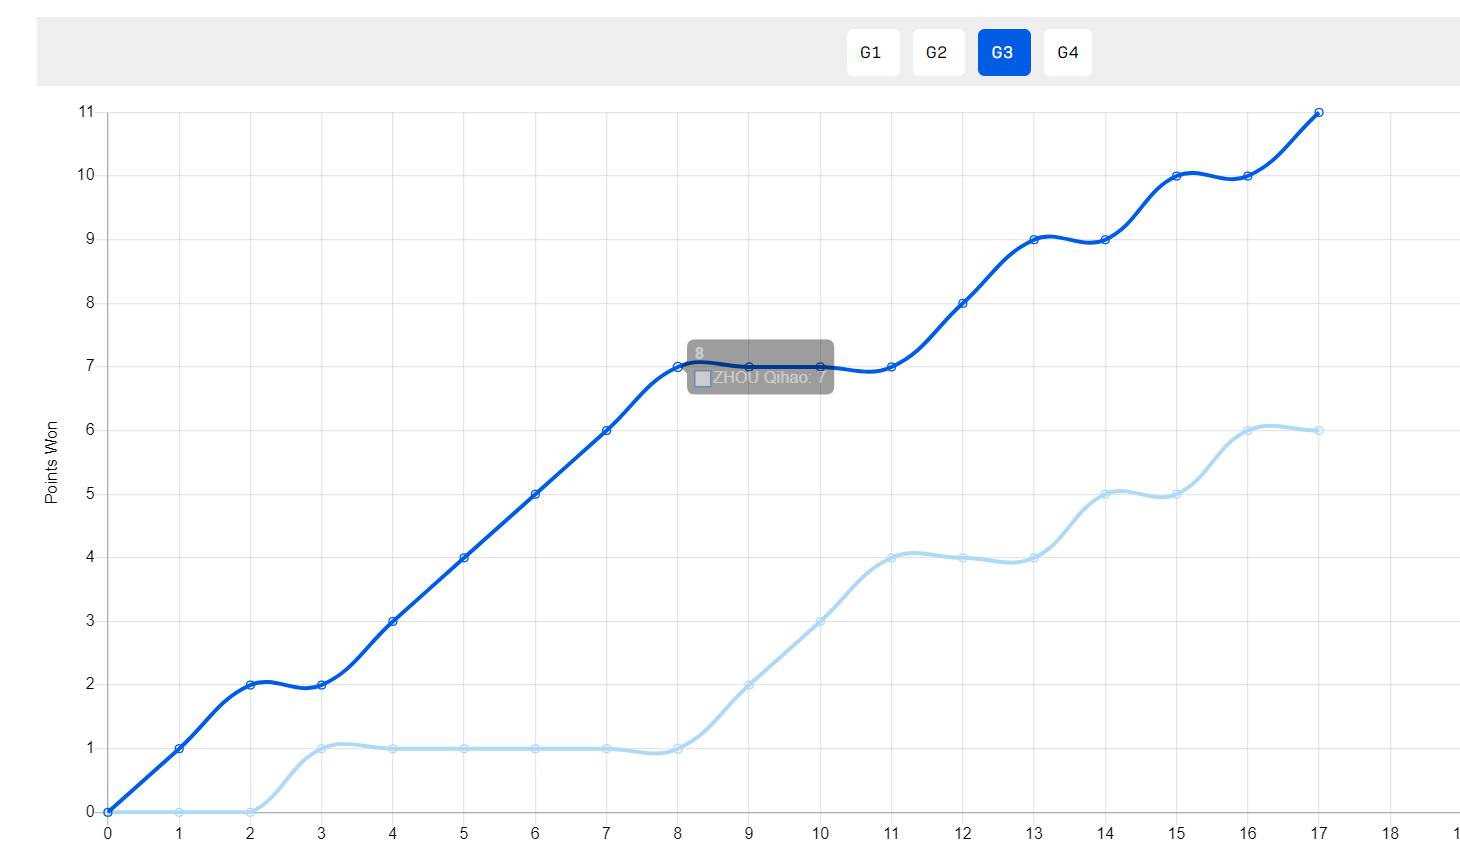Click the light blue point at rally 9
The image size is (1460, 858).
[x=749, y=685]
